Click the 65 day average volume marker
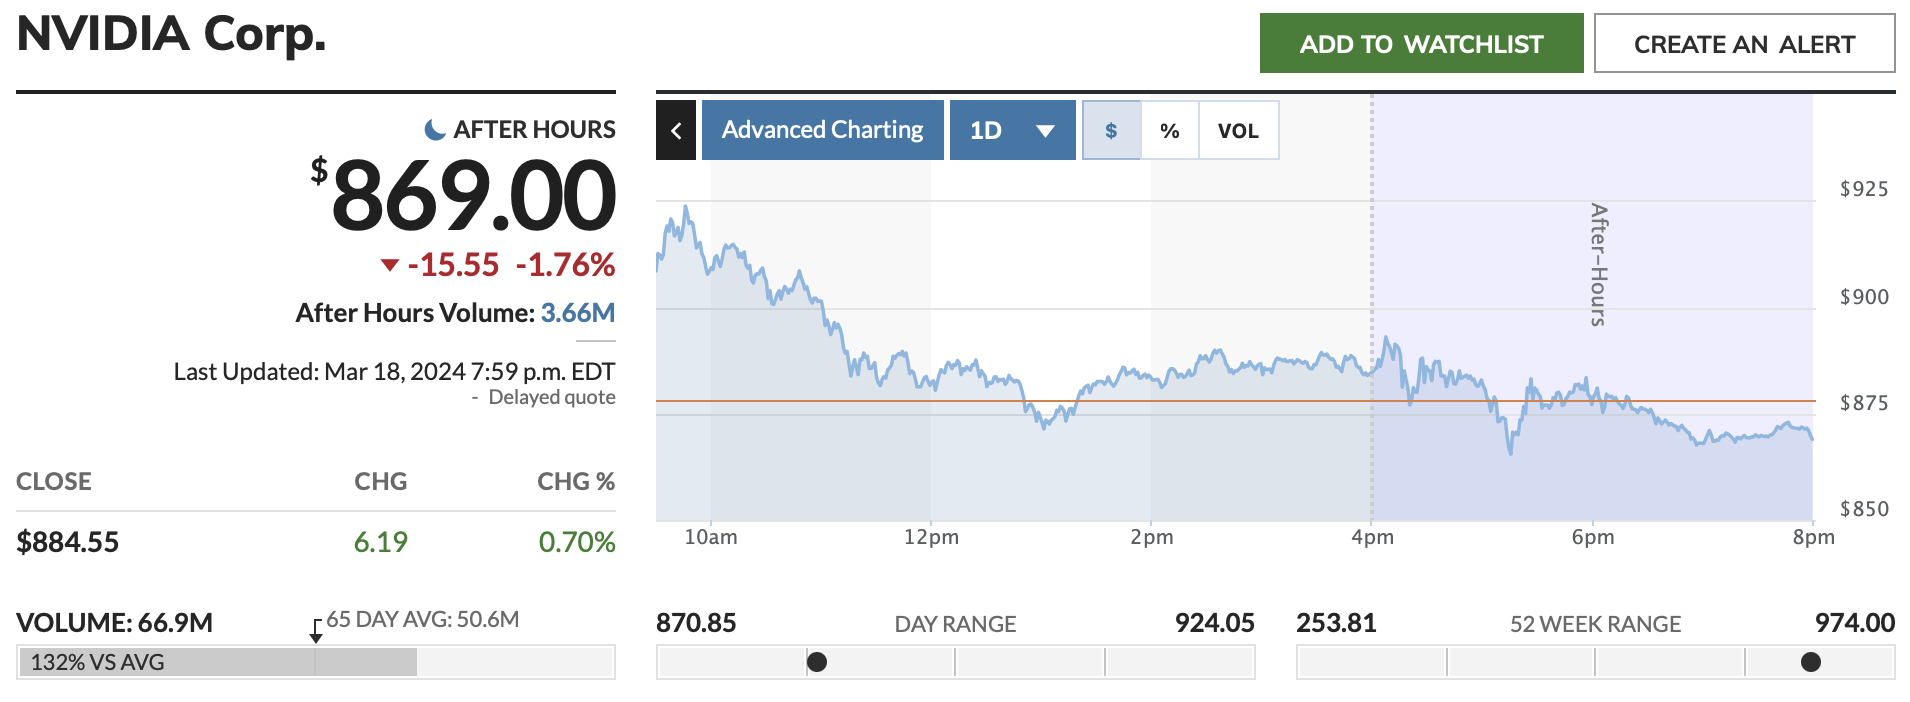Viewport: 1910px width, 702px height. coord(316,633)
